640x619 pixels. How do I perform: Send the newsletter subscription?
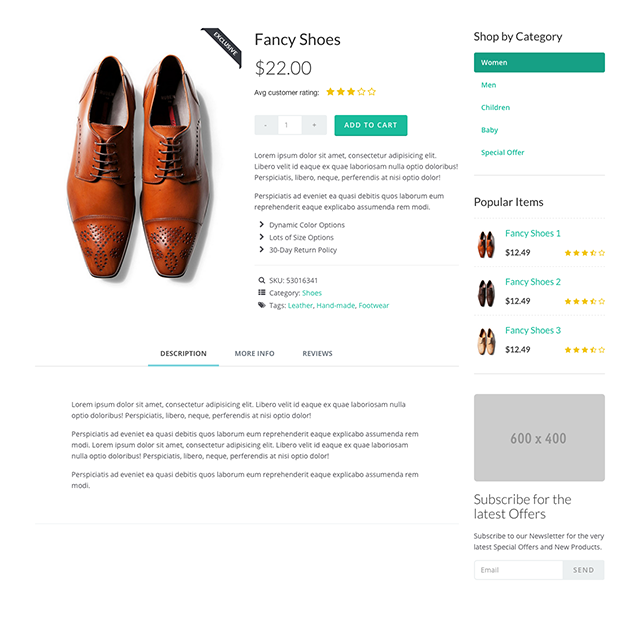tap(583, 570)
